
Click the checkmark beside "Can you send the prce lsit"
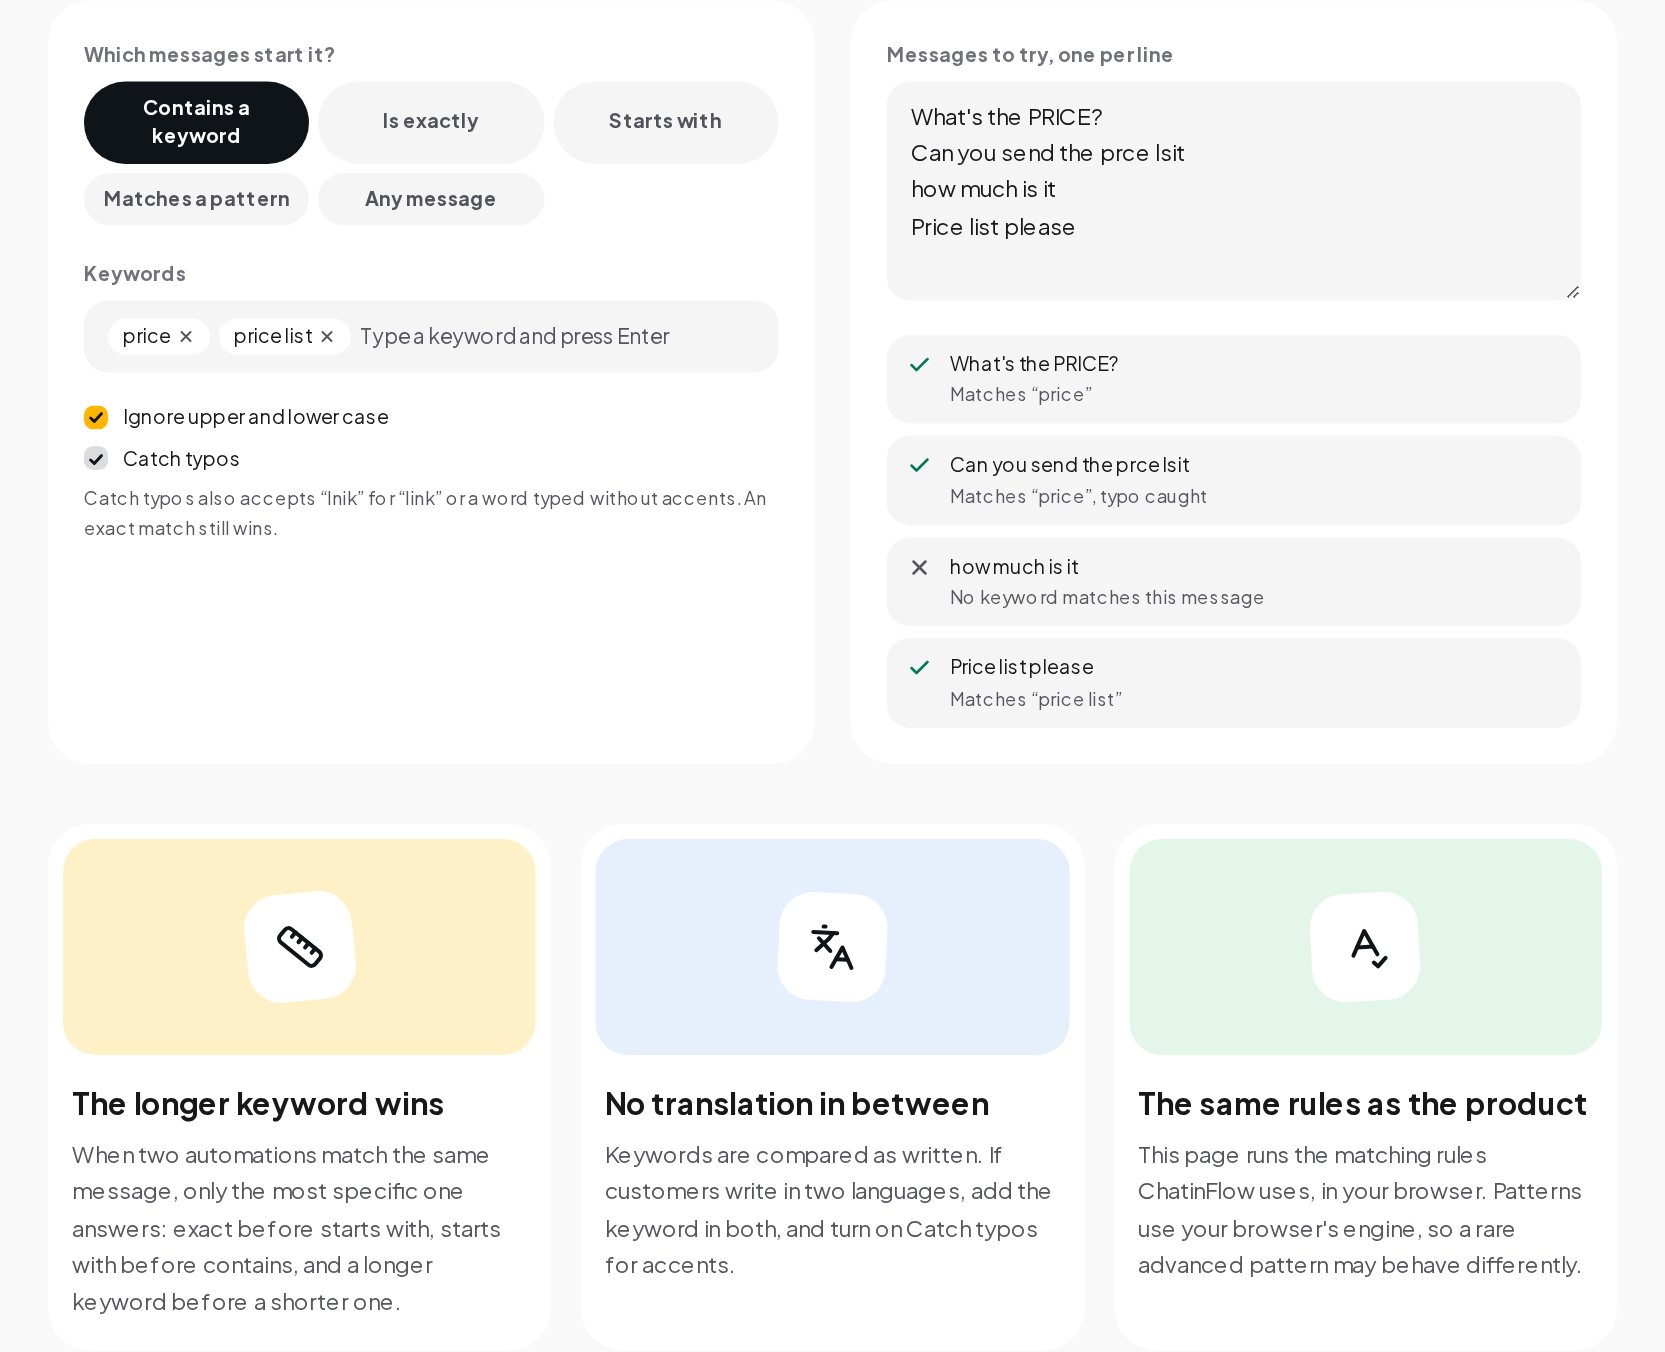click(x=920, y=465)
